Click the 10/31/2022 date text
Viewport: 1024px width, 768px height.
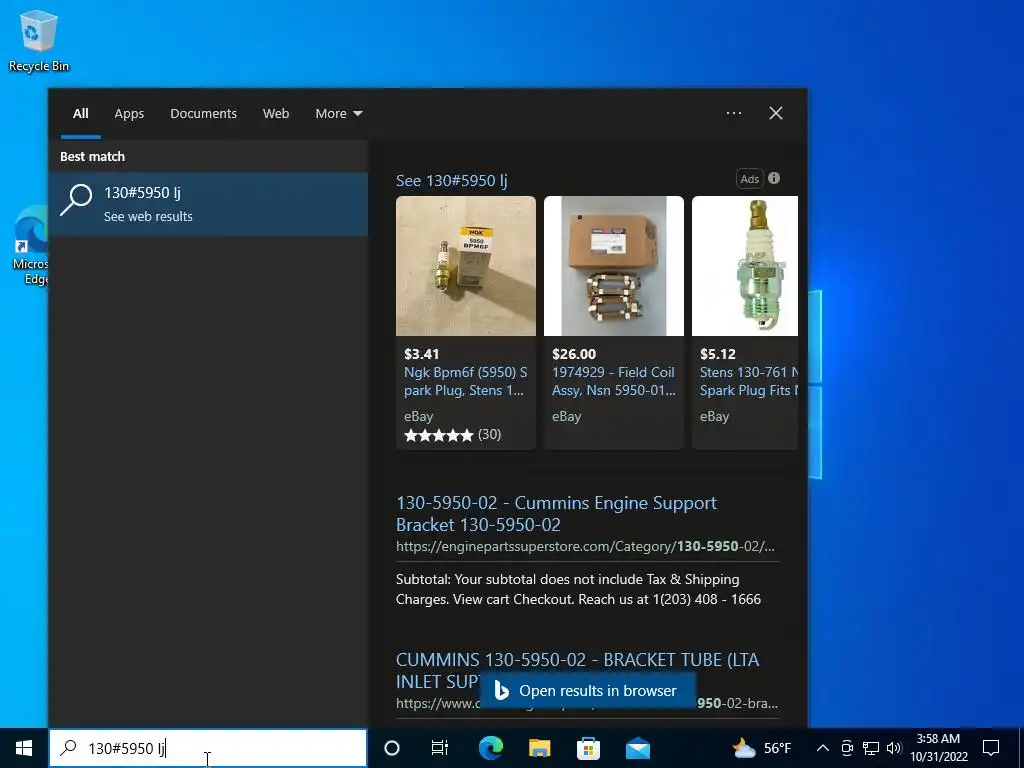[938, 757]
